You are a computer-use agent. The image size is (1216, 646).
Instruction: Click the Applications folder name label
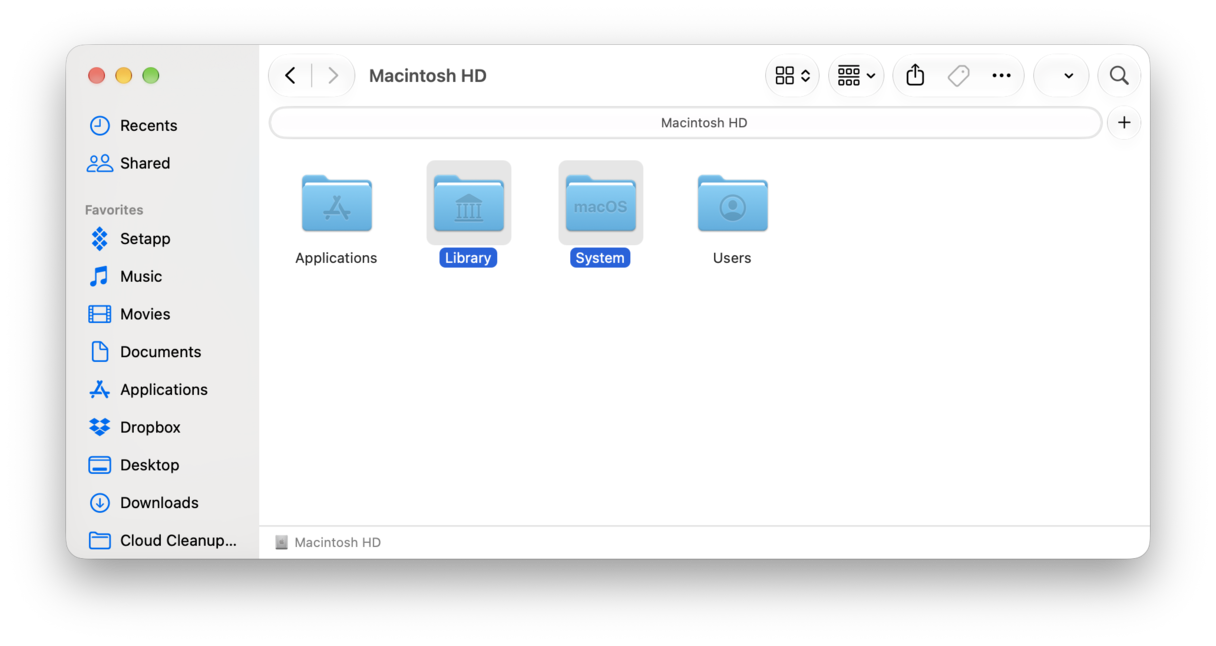pos(336,258)
